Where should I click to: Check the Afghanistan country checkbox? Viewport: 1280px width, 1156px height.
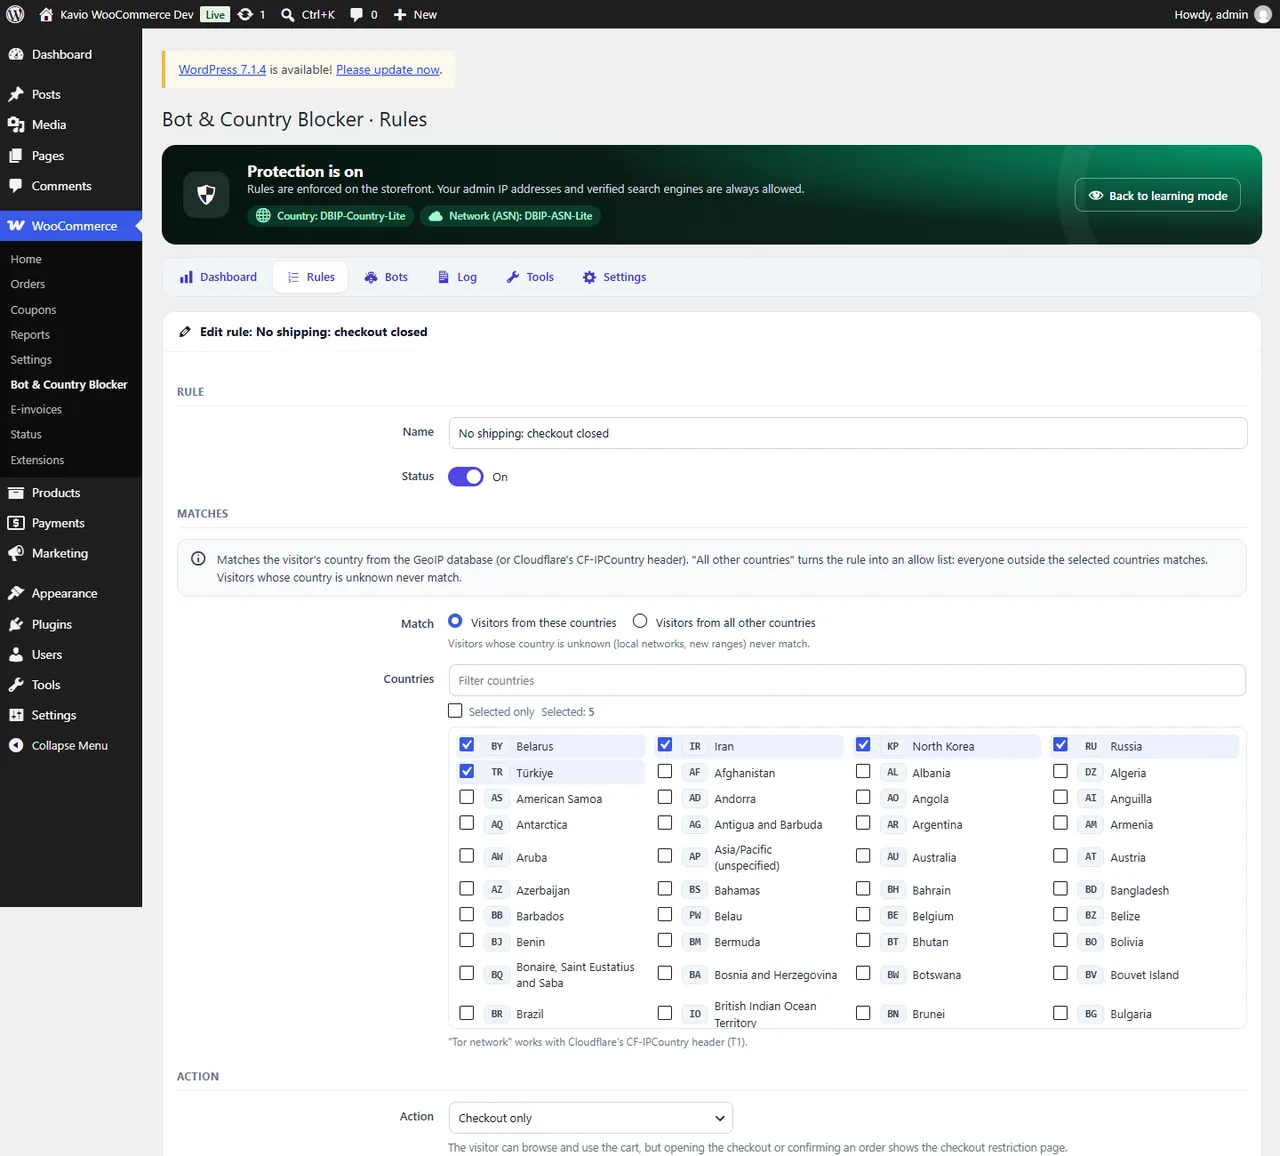pos(665,771)
